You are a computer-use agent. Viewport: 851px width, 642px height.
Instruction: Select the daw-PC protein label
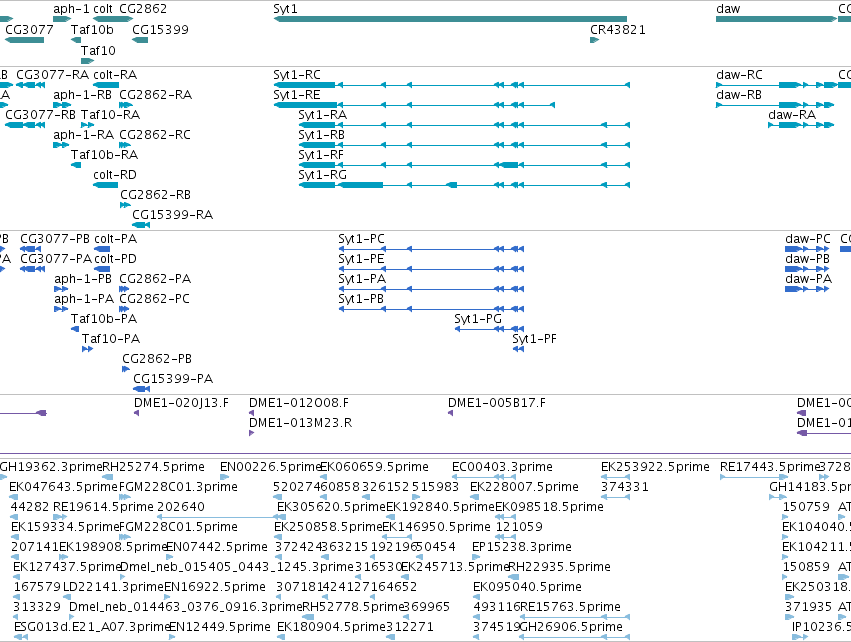click(x=808, y=239)
